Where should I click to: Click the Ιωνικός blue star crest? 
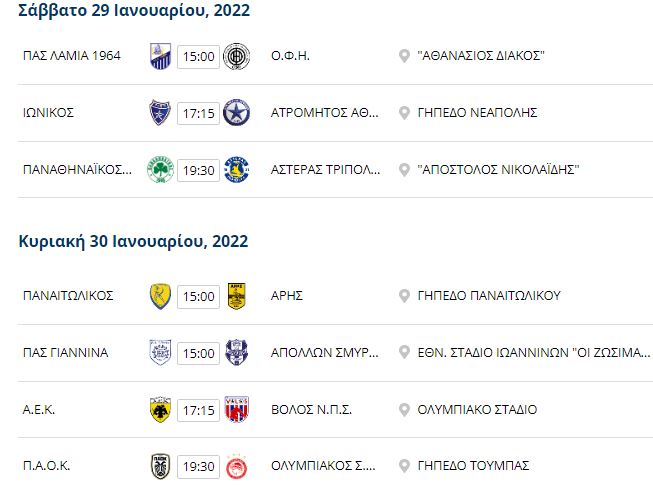(160, 112)
